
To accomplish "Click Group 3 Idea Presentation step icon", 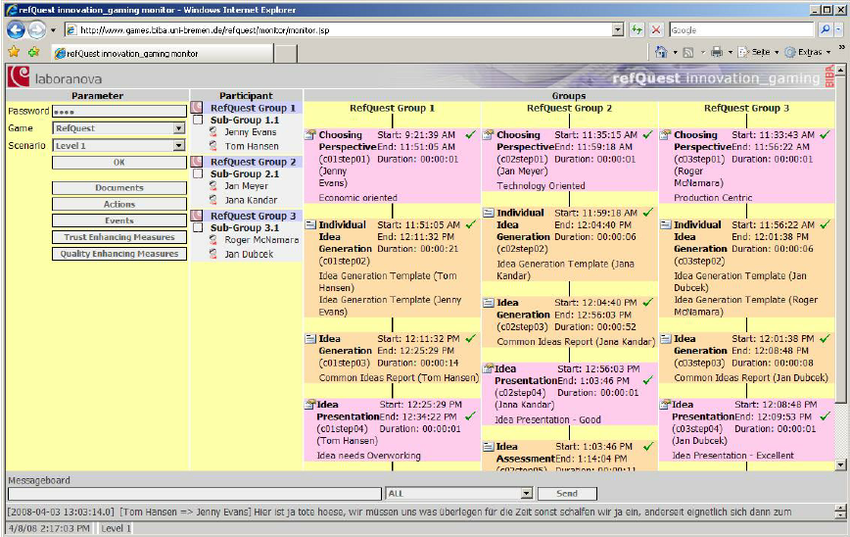I will click(665, 405).
